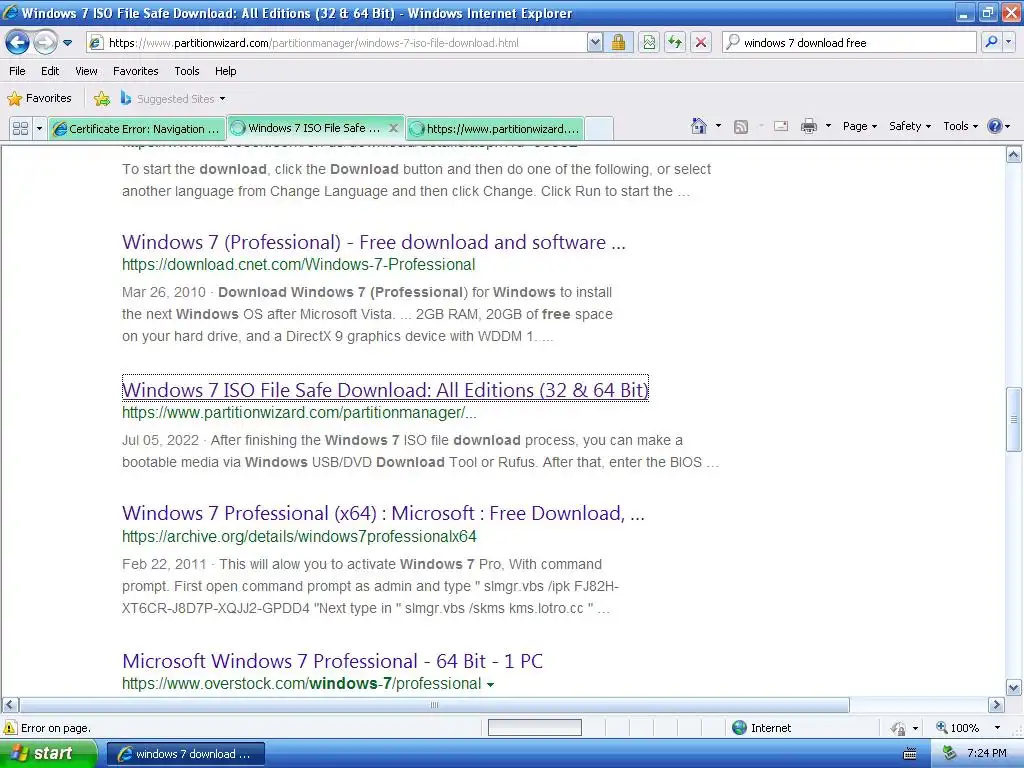Click Add to Favorites Bar icon
This screenshot has width=1024, height=768.
[102, 99]
